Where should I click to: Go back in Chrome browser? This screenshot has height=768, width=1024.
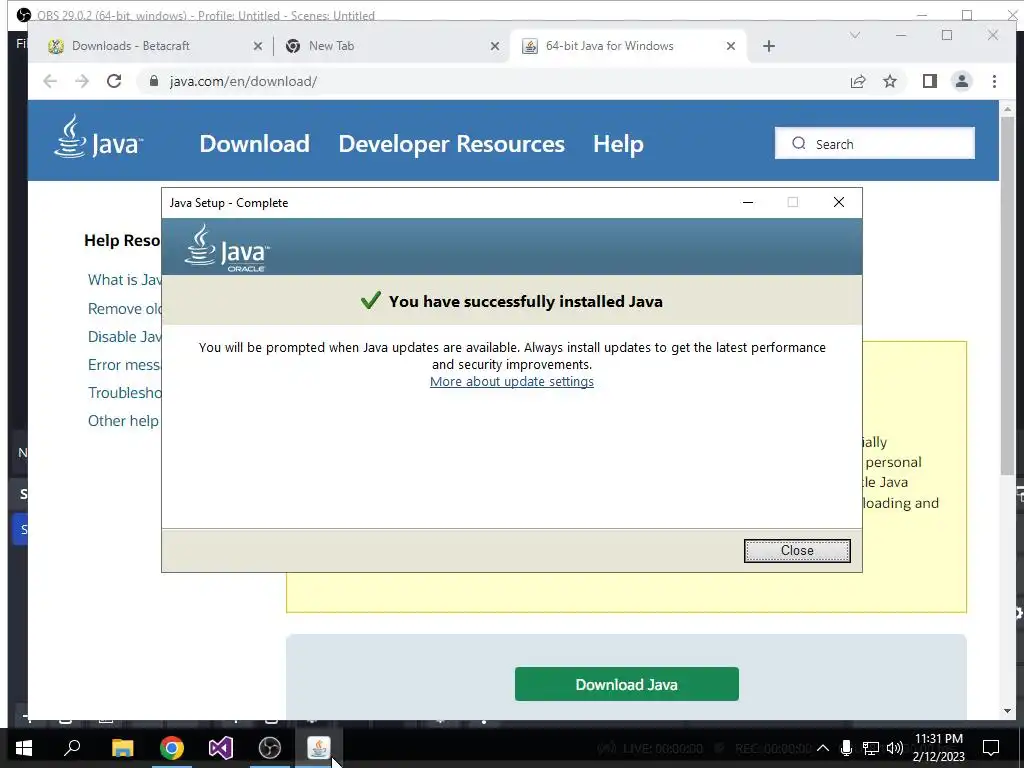click(50, 81)
